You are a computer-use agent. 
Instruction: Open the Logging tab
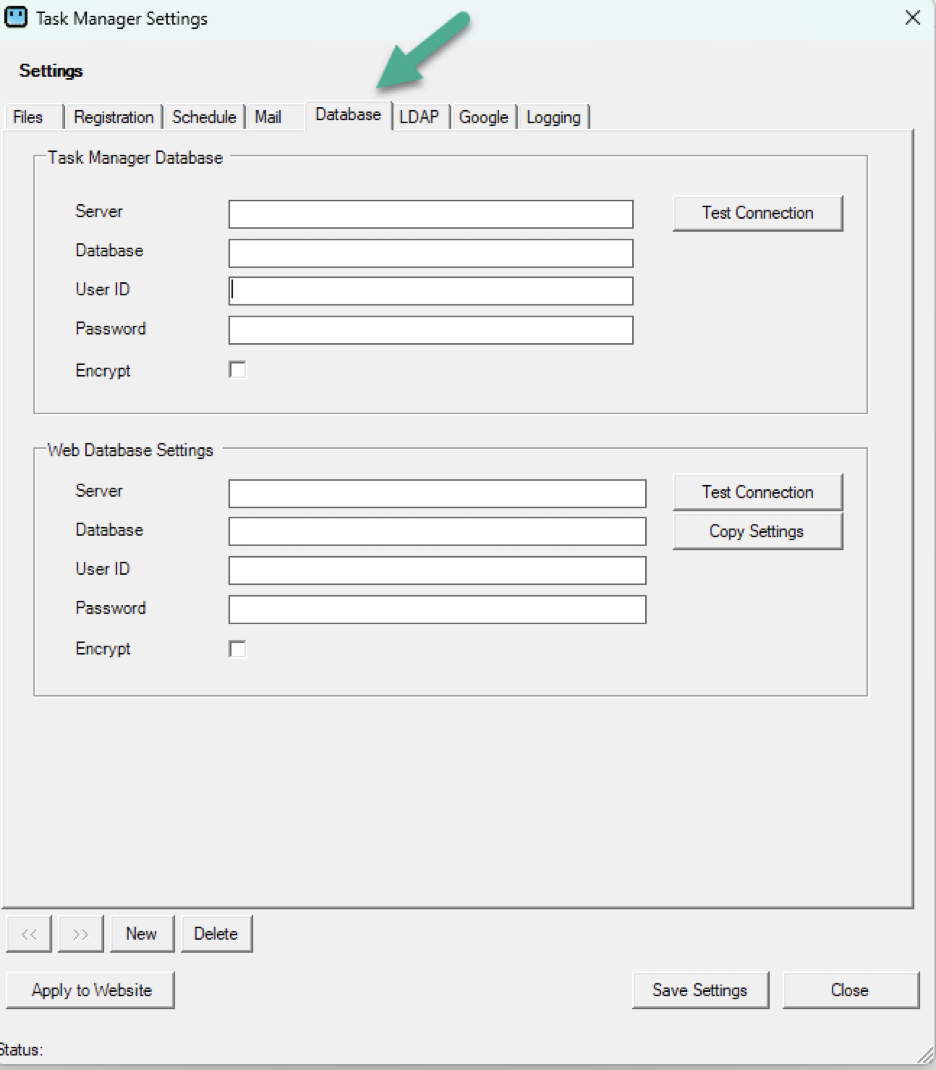[x=553, y=117]
